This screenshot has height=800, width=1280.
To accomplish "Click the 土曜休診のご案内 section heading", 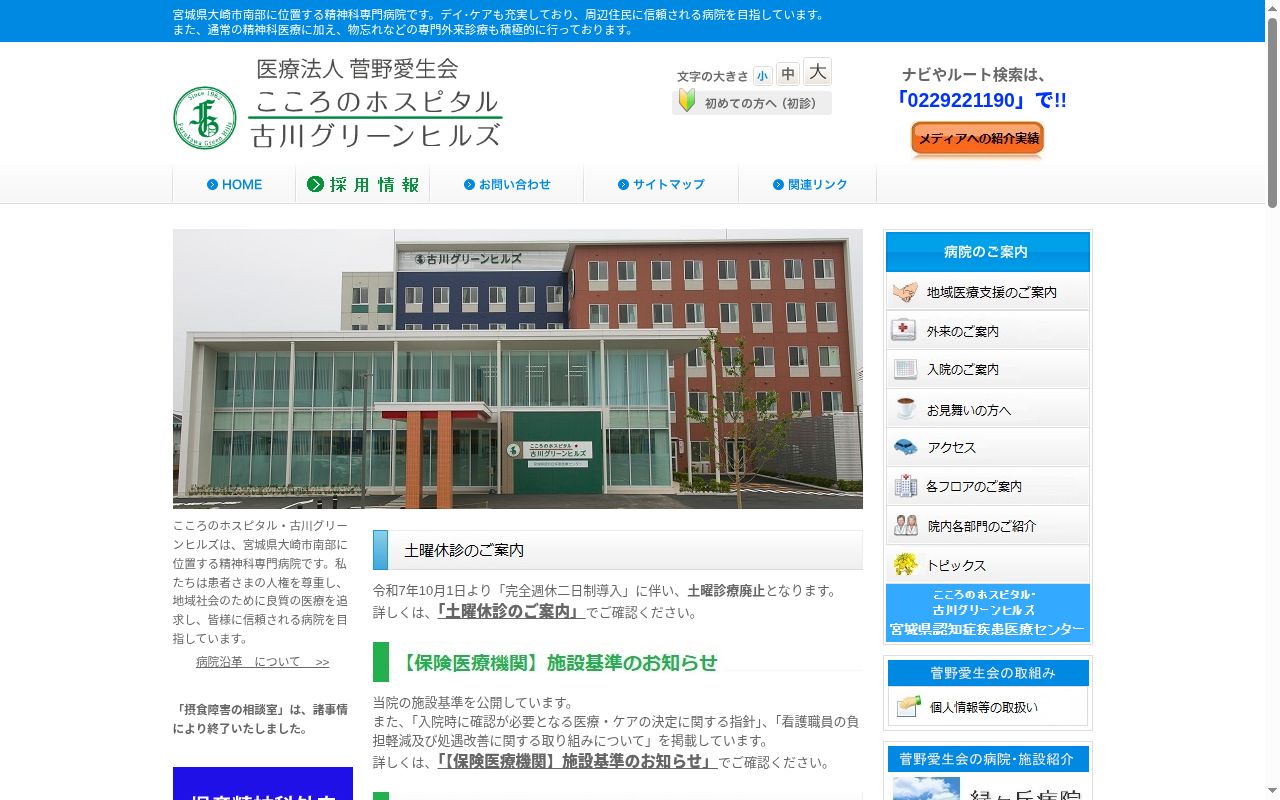I will click(618, 550).
